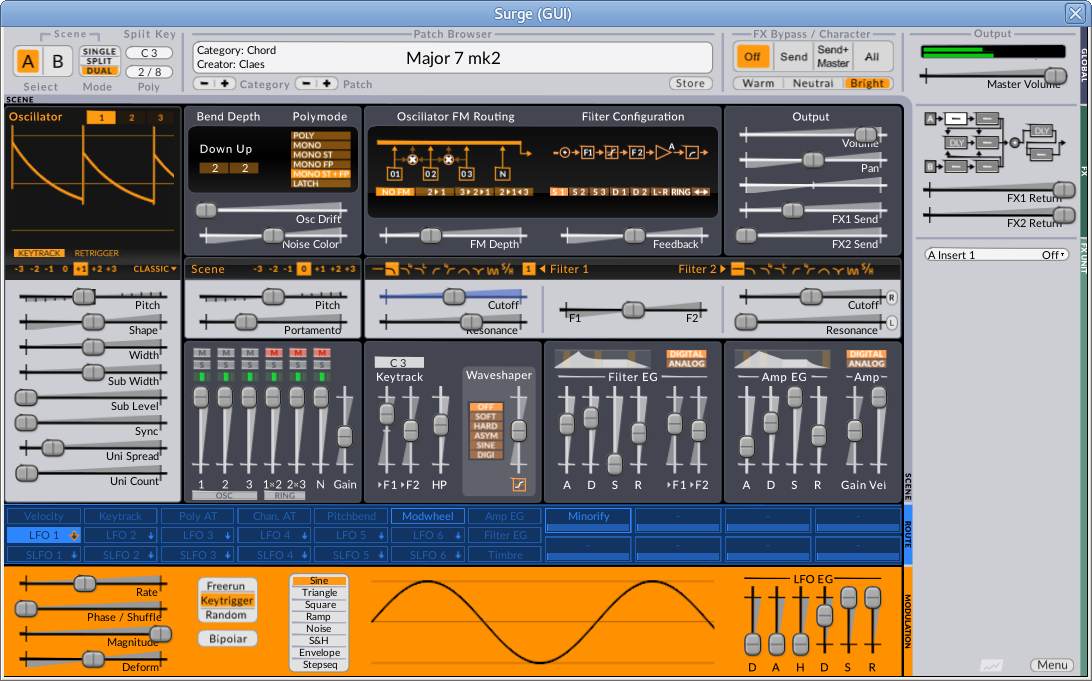Open the SLFO 1 arrow menu
The image size is (1092, 681).
74,555
